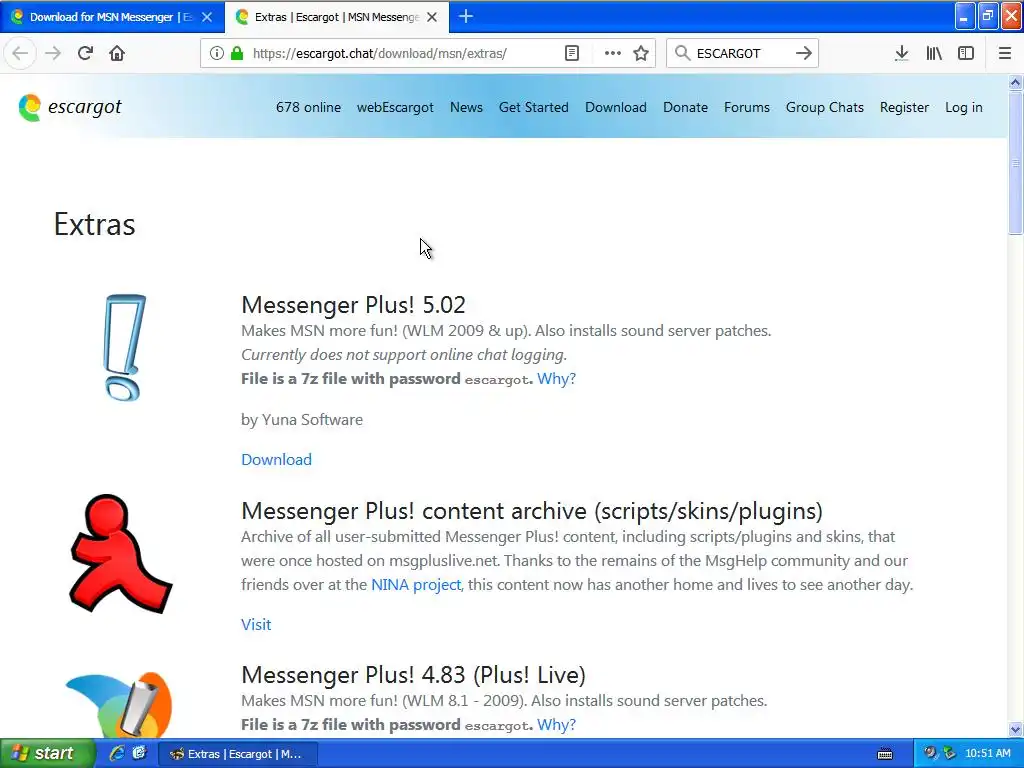Screen dimensions: 1024x768
Task: Click the Extras page heading
Action: coord(94,224)
